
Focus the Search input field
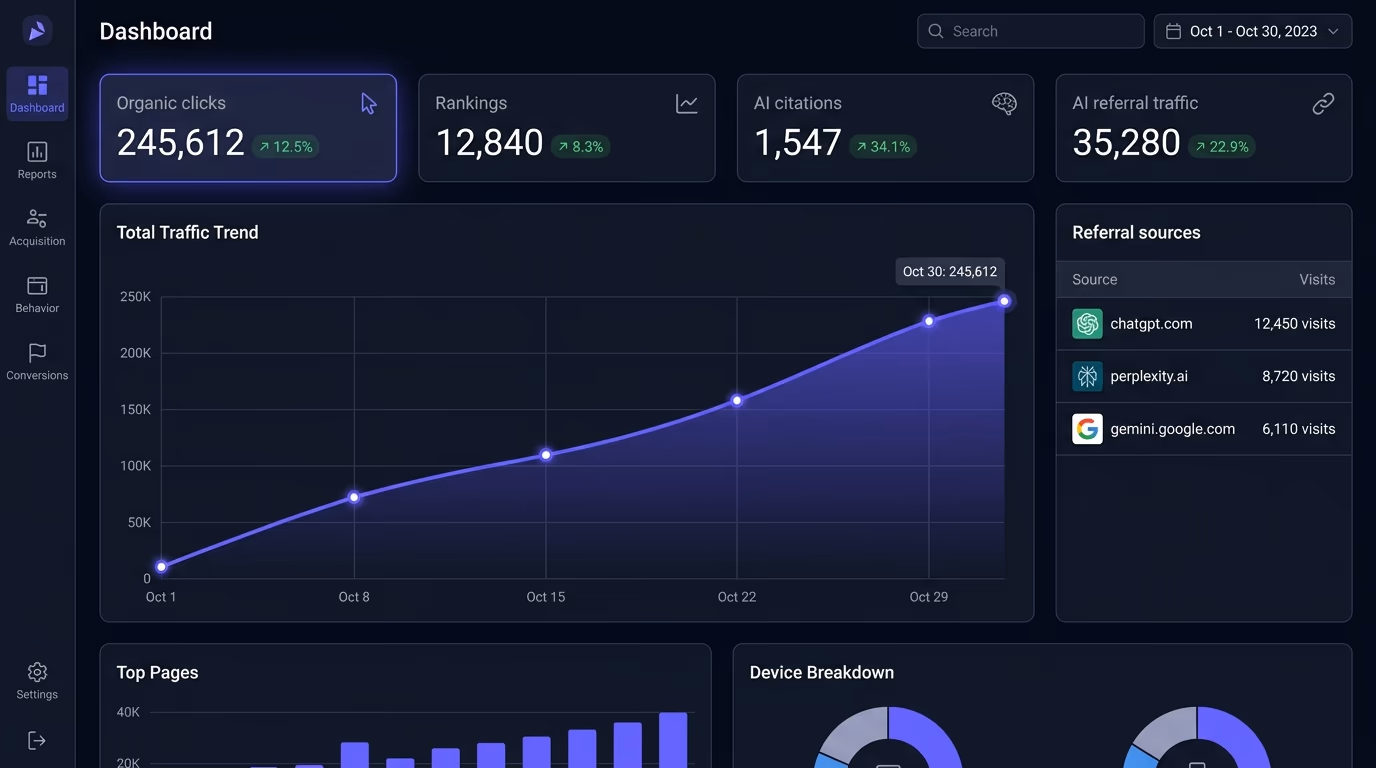[1031, 31]
